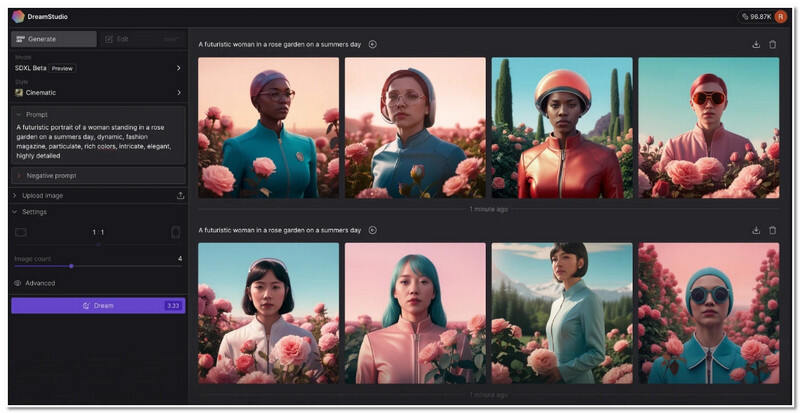Select the portrait aspect ratio icon
The height and width of the screenshot is (413, 800).
click(176, 232)
